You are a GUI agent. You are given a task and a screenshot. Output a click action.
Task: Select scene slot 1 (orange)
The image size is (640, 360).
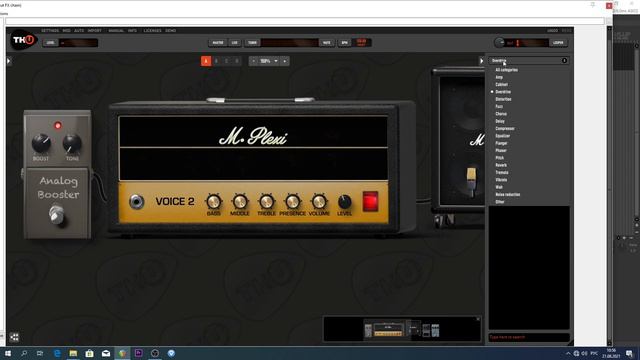coord(206,61)
